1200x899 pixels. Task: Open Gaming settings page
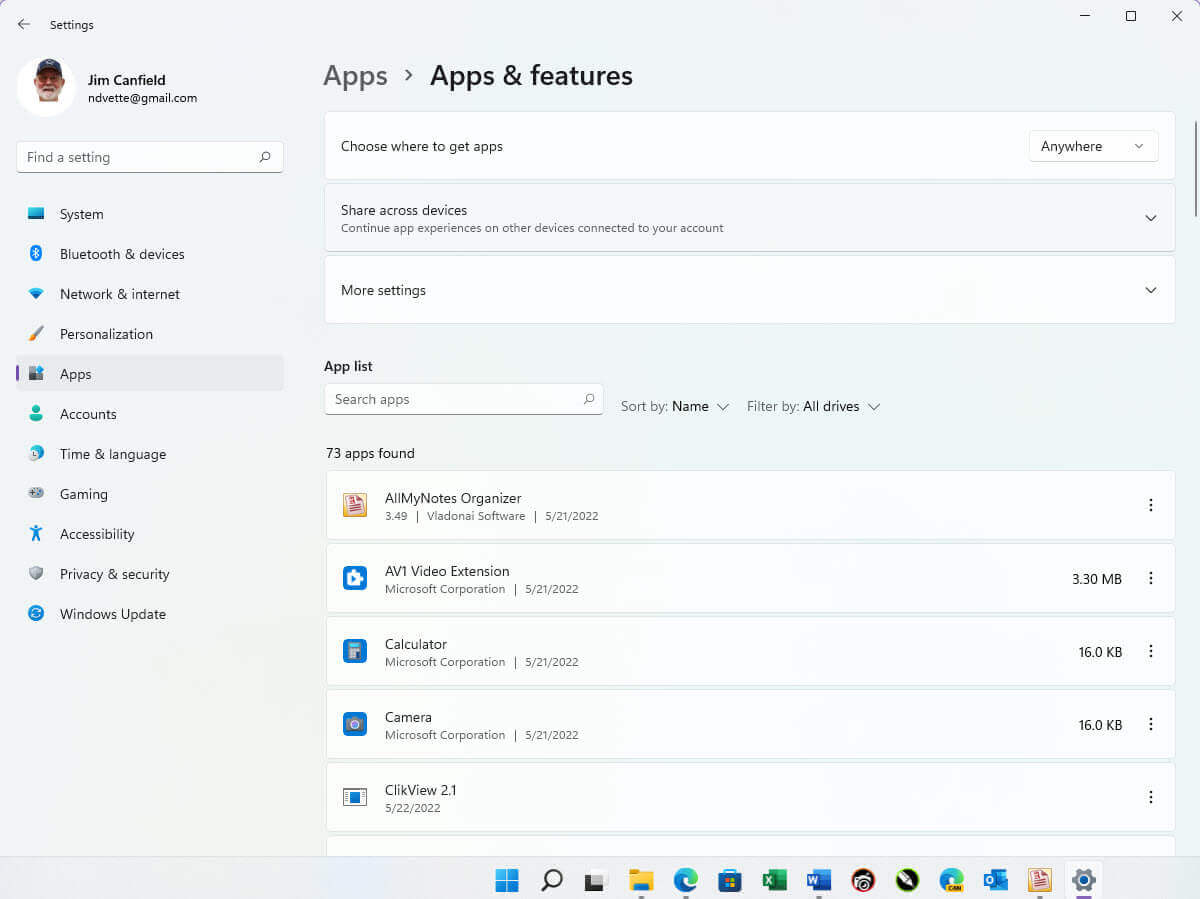pos(150,494)
